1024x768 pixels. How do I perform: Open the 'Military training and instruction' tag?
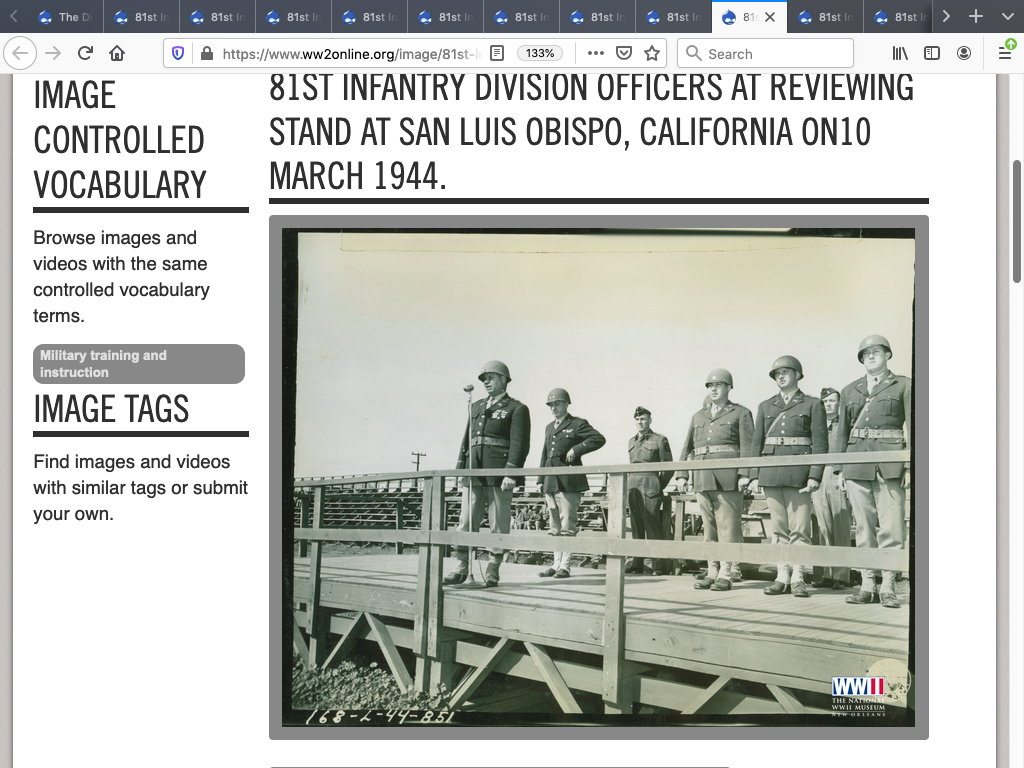tap(139, 364)
